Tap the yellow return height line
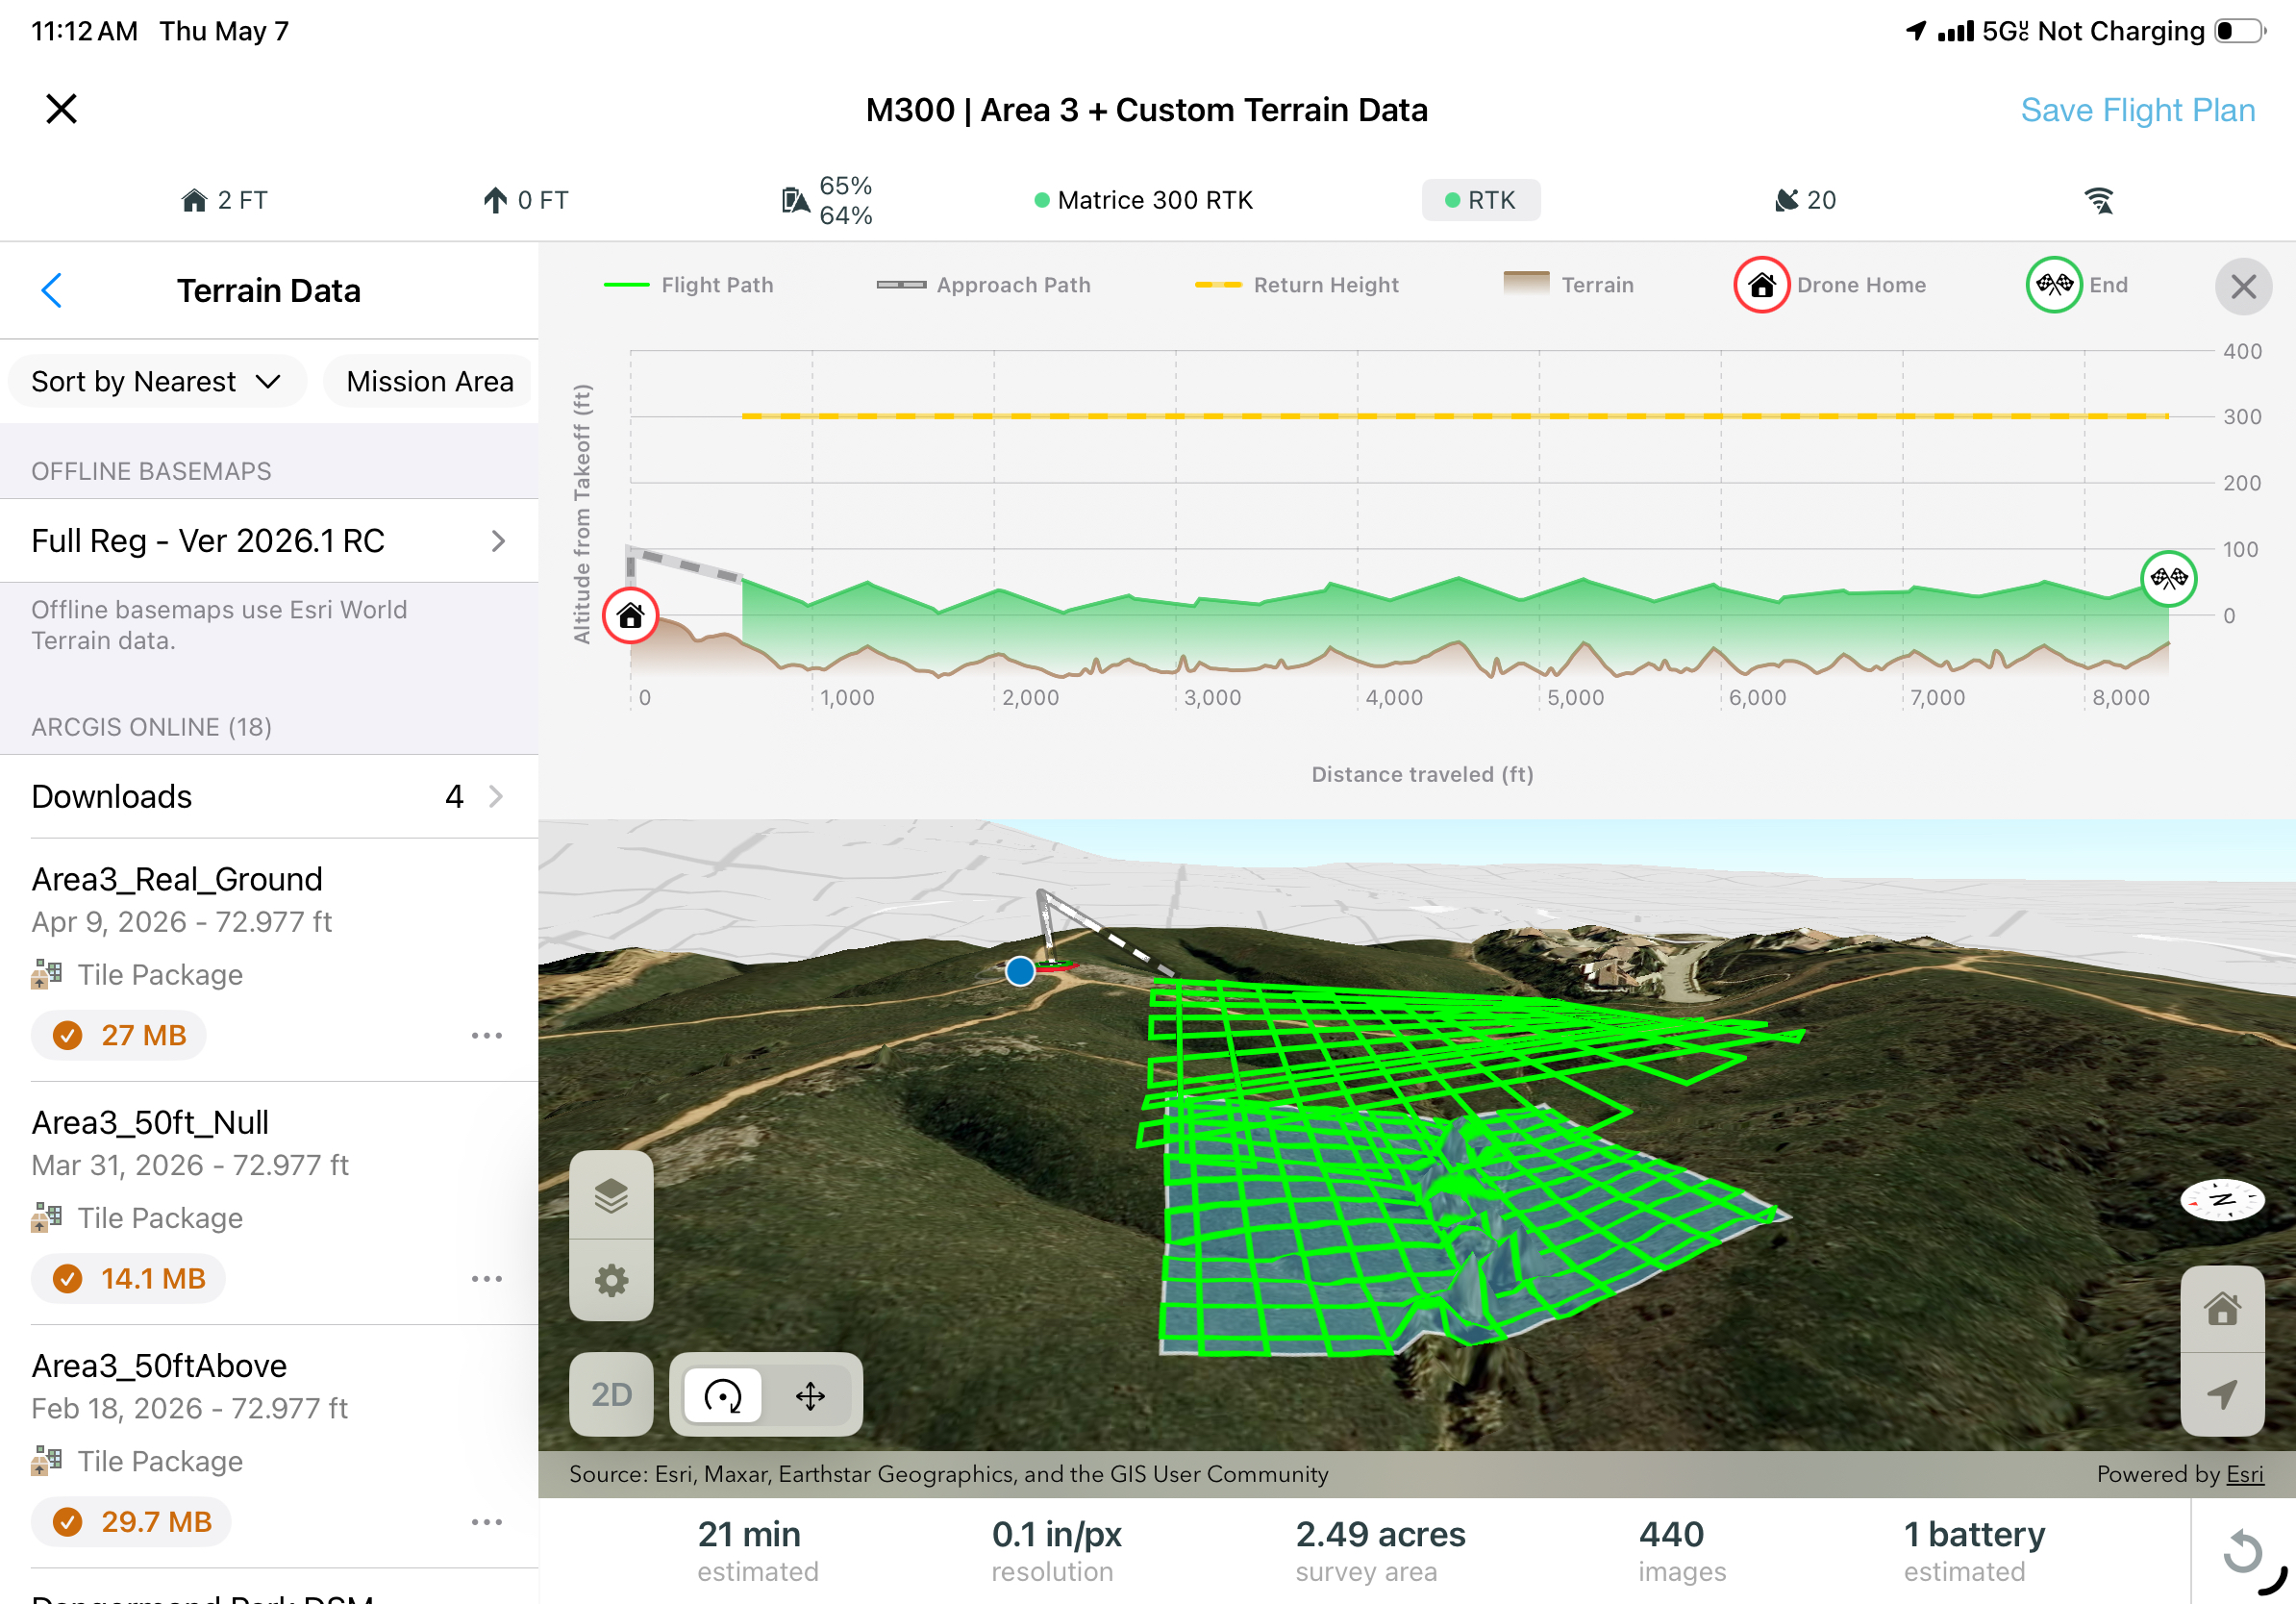The width and height of the screenshot is (2296, 1604). [1455, 416]
